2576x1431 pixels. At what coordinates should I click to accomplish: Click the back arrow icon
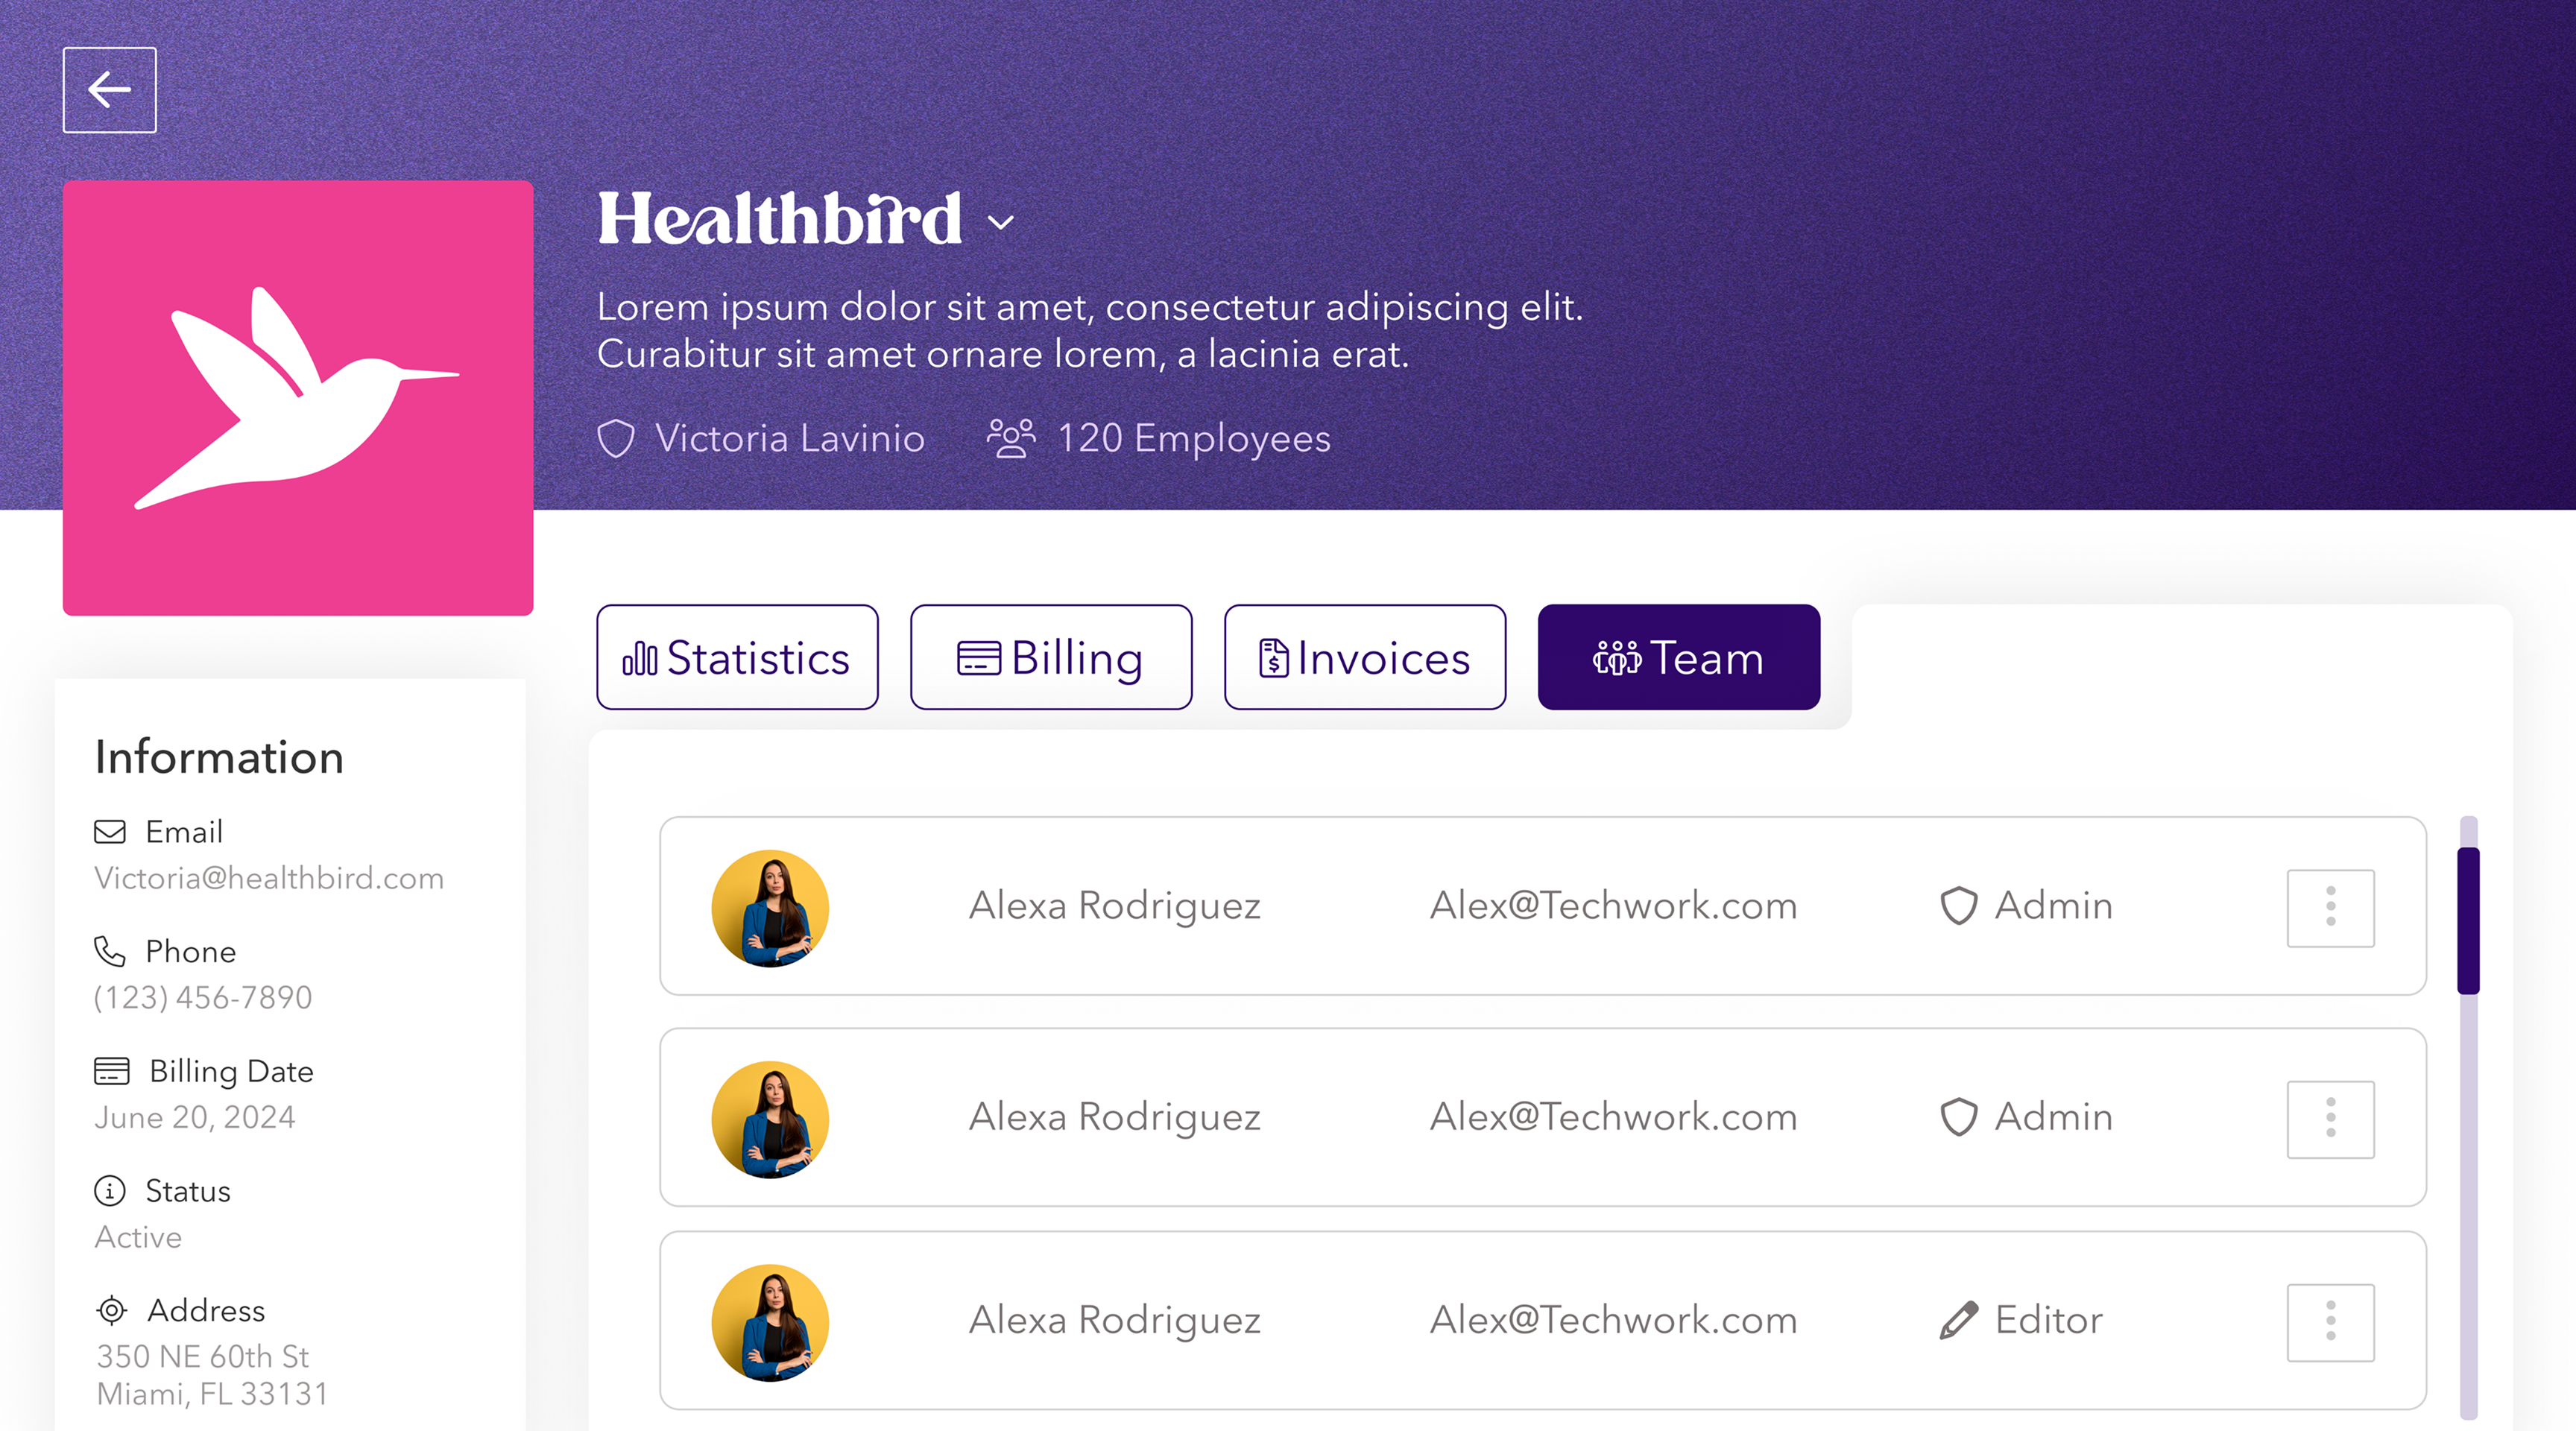(110, 90)
